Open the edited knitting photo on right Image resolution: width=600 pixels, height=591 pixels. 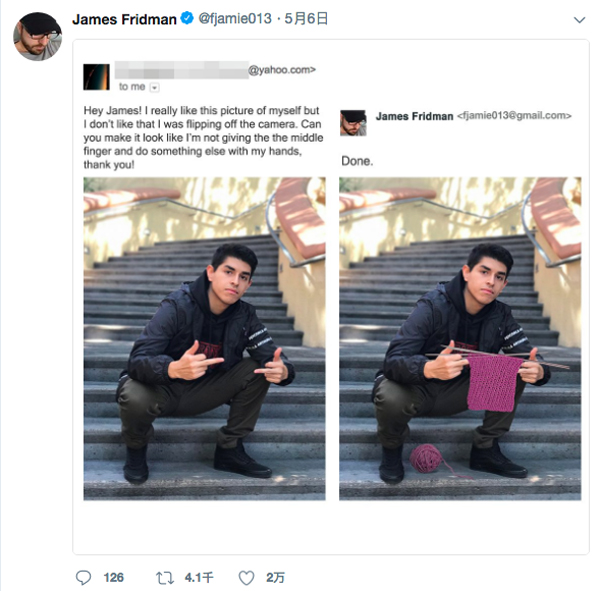(460, 338)
